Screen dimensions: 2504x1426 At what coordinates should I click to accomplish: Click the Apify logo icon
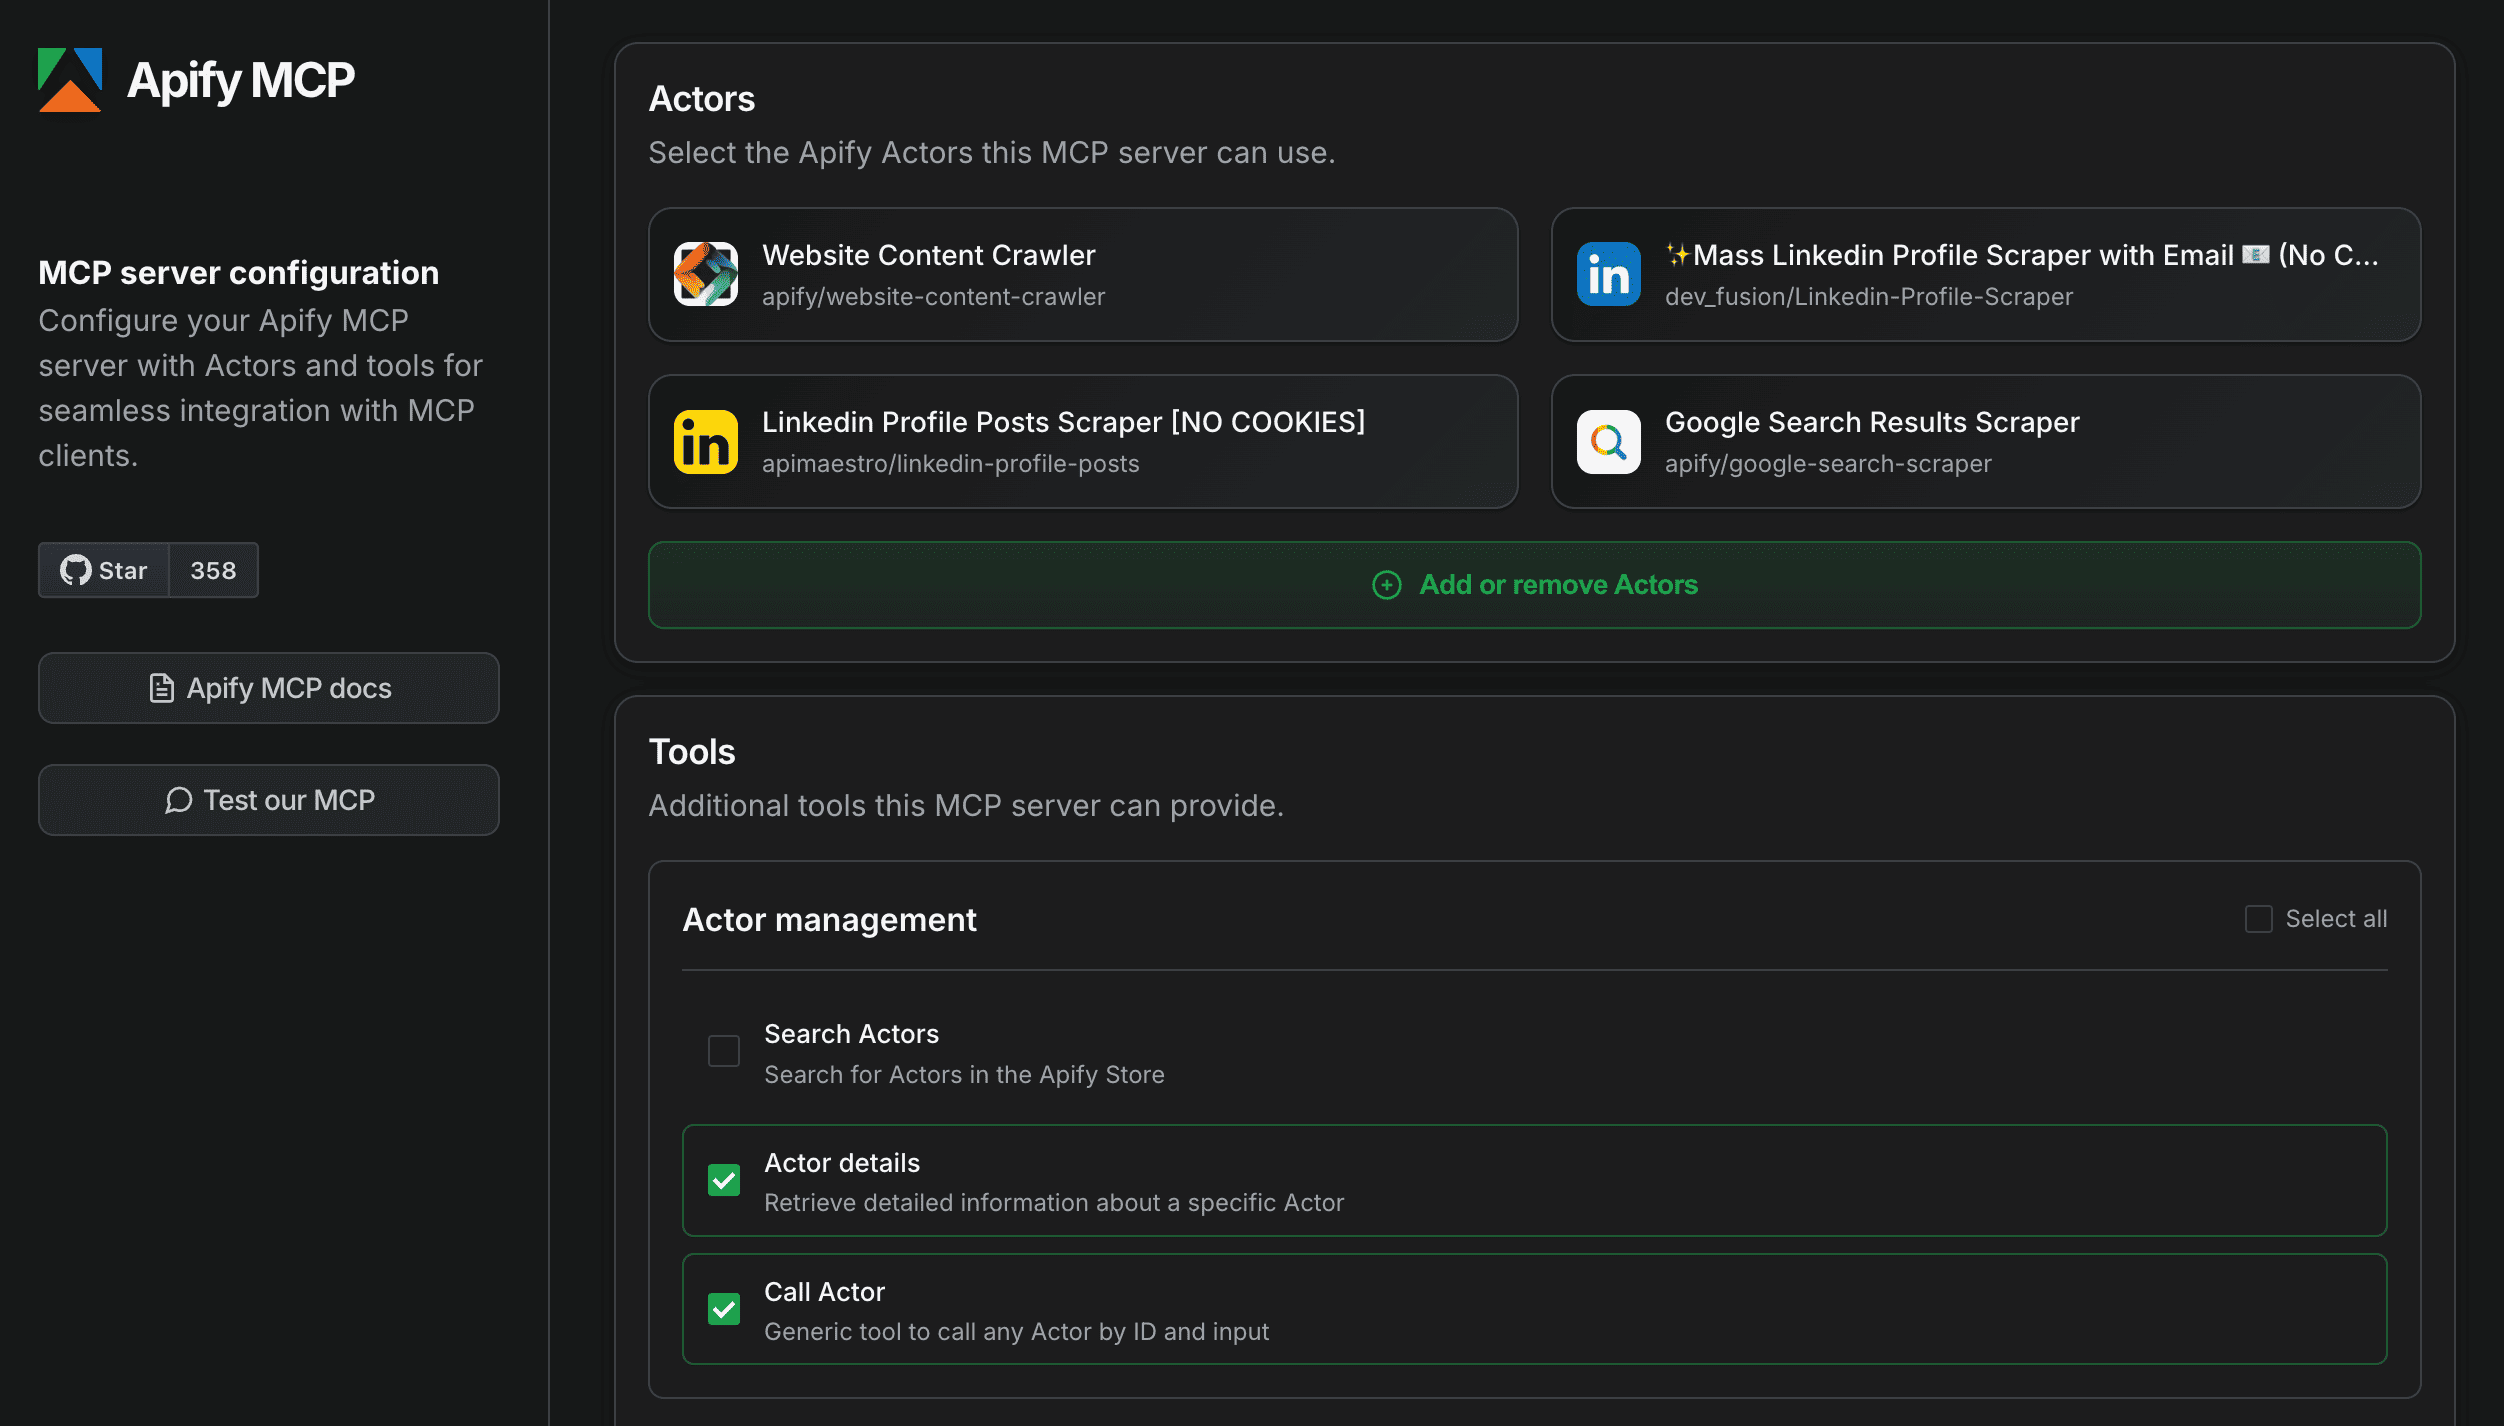(70, 80)
